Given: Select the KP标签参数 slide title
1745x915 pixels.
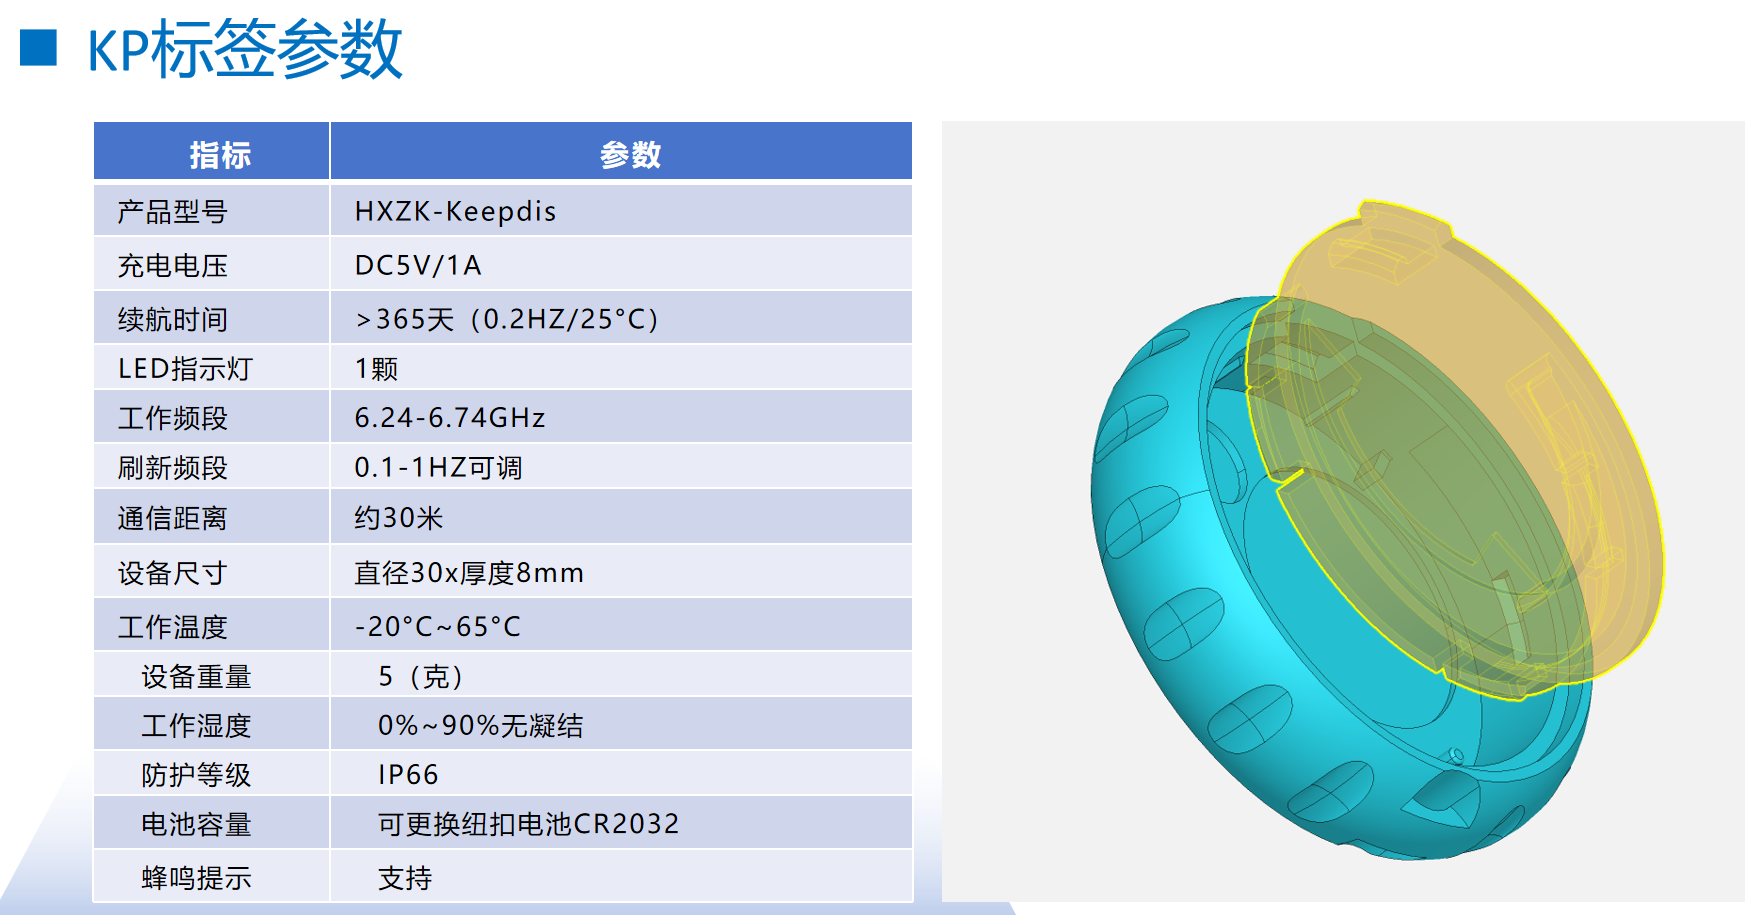Looking at the screenshot, I should [x=245, y=50].
